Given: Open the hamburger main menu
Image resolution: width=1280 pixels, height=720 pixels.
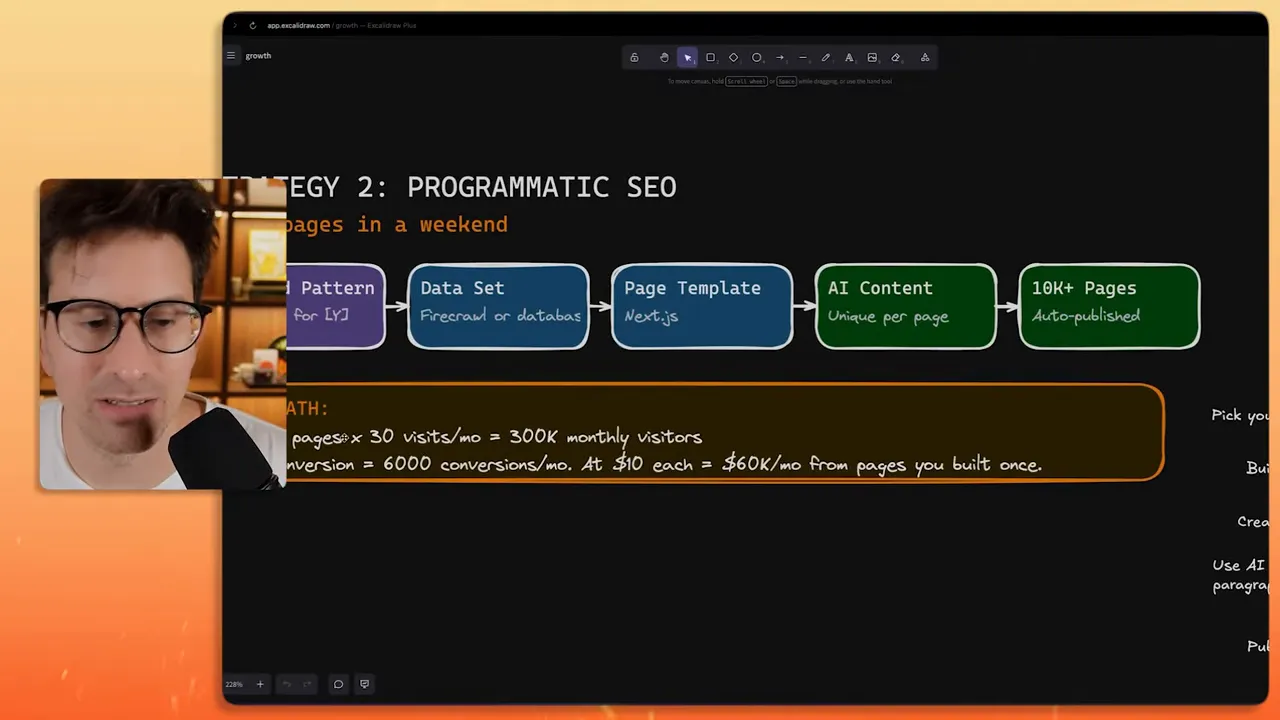Looking at the screenshot, I should (x=231, y=56).
